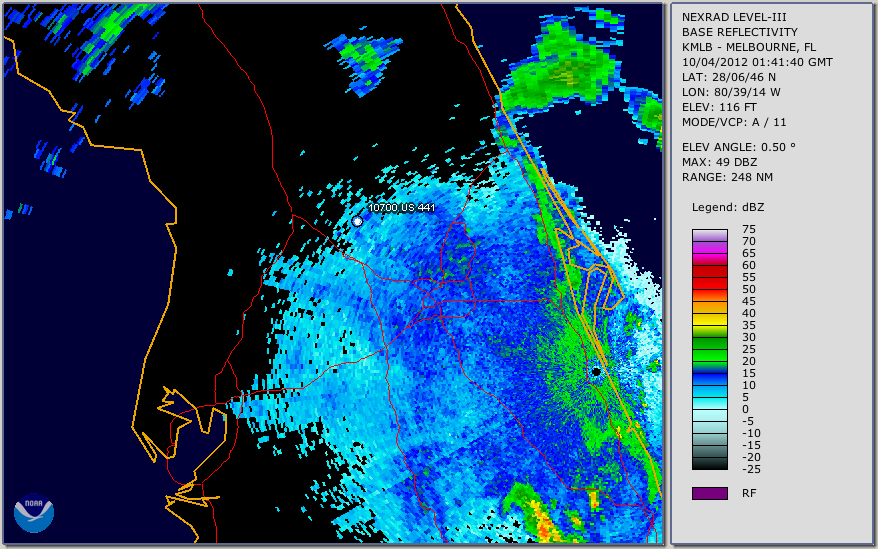Select the RF purple legend swatch
This screenshot has width=878, height=549.
pos(709,493)
